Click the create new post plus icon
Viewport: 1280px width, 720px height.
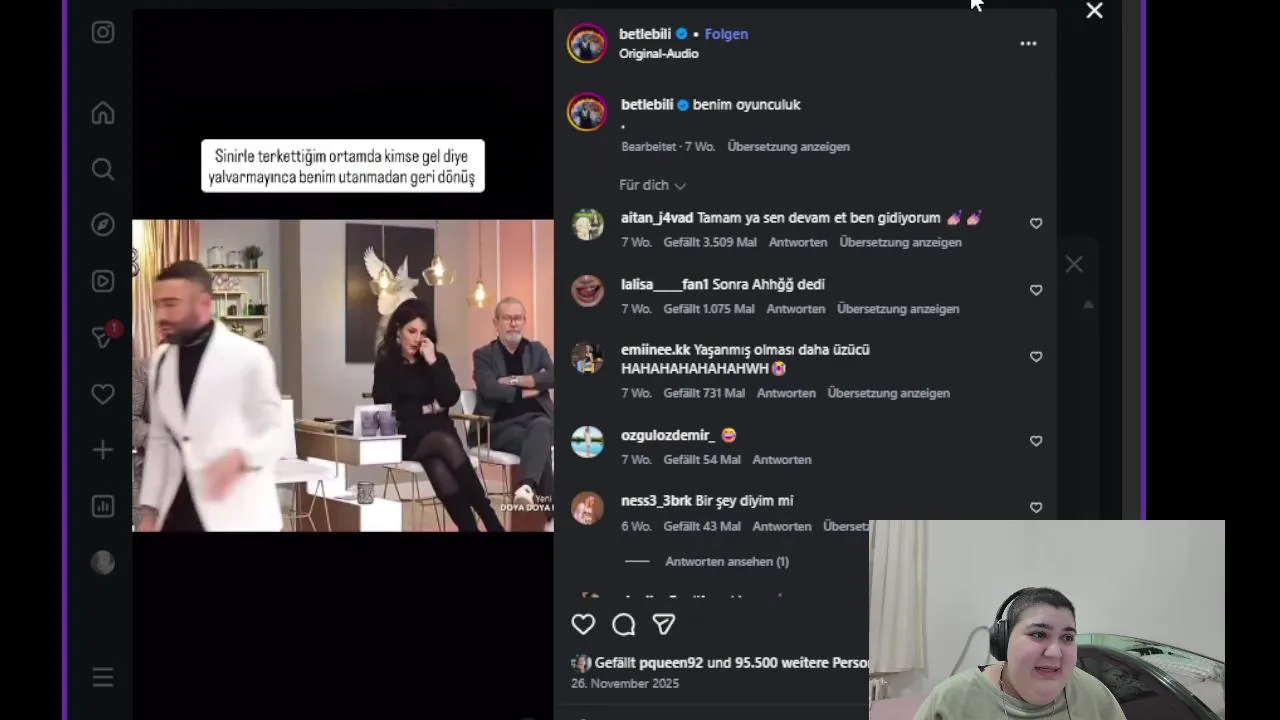click(x=103, y=450)
